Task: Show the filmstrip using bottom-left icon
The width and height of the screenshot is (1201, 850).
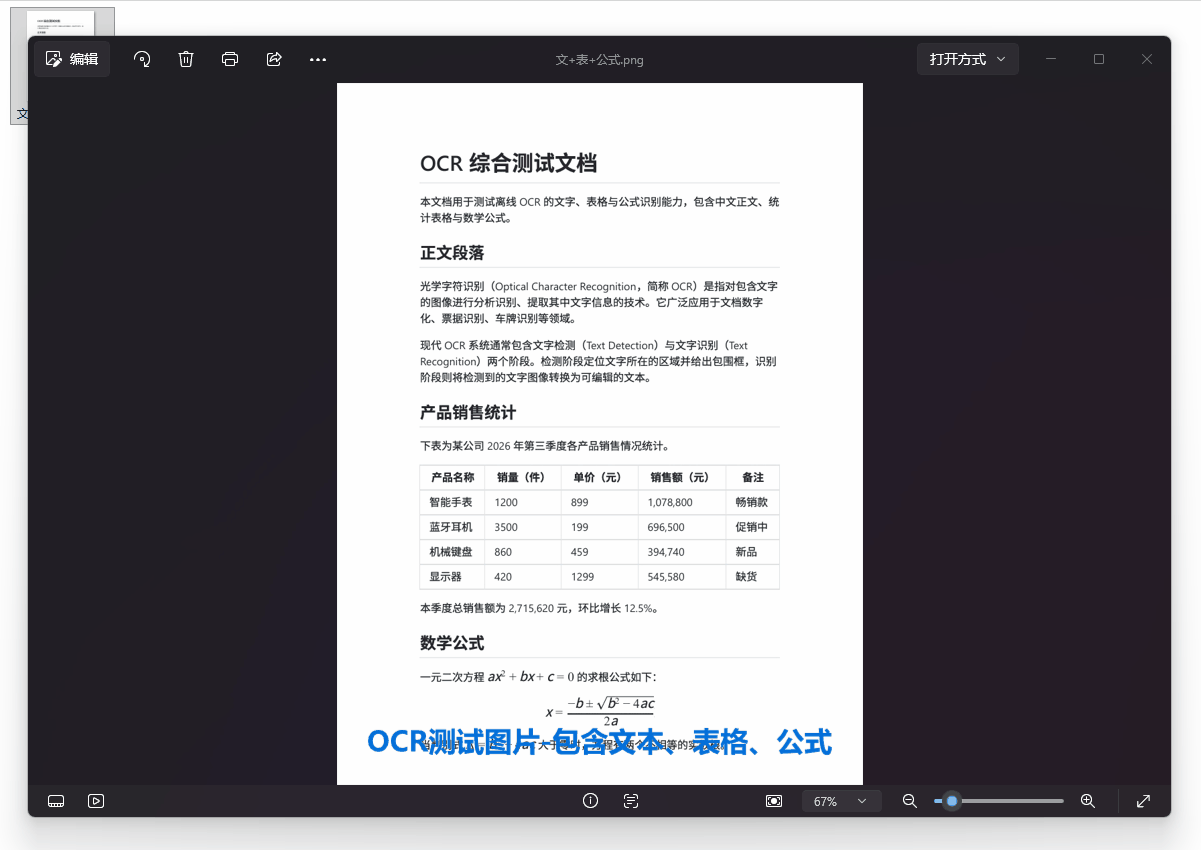Action: (56, 801)
